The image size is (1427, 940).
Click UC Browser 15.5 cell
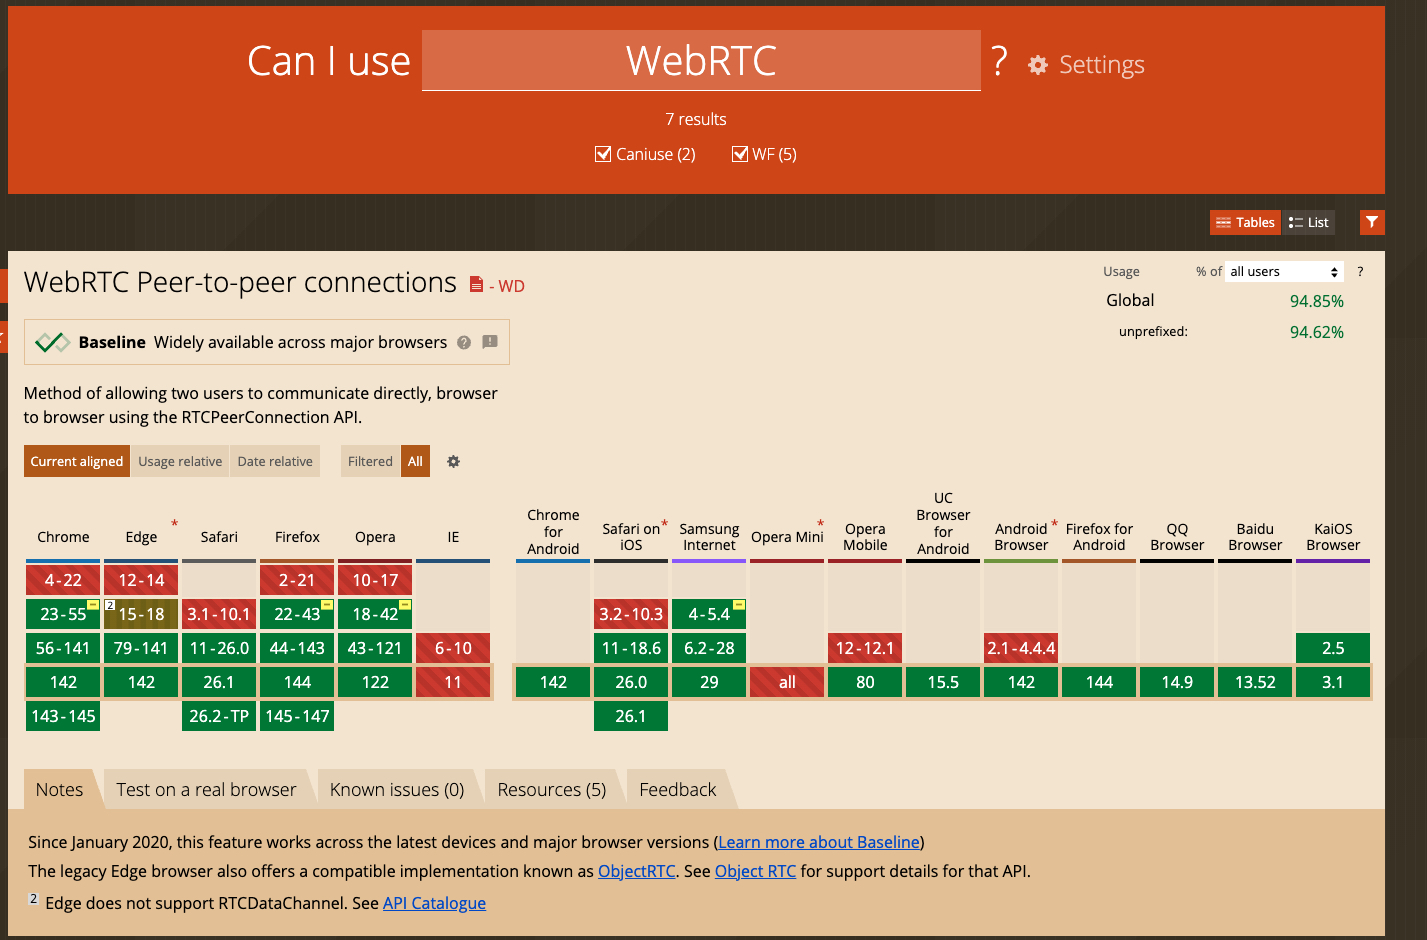point(943,682)
